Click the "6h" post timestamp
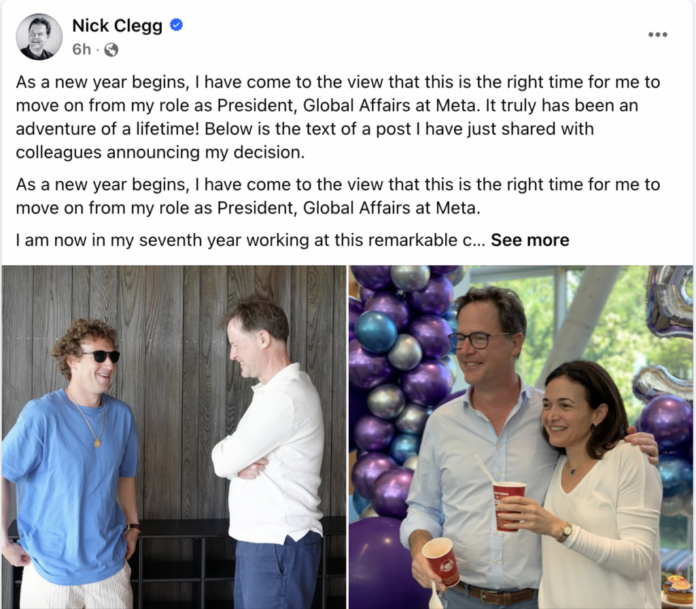This screenshot has height=609, width=696. 81,49
